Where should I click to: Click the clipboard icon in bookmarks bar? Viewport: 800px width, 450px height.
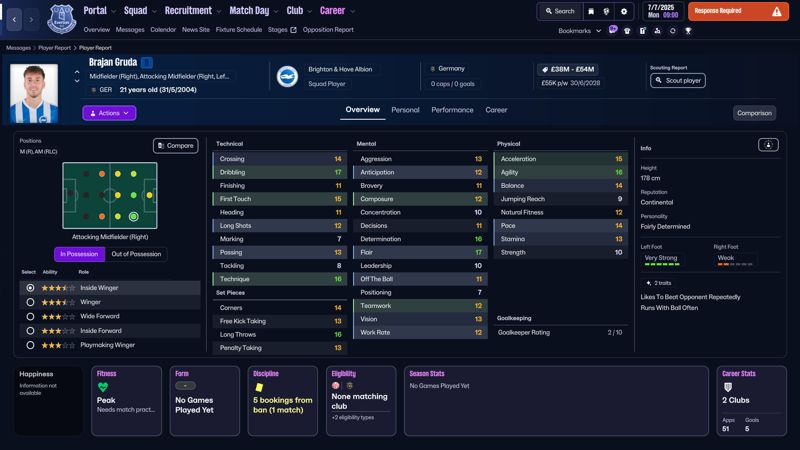(x=642, y=31)
